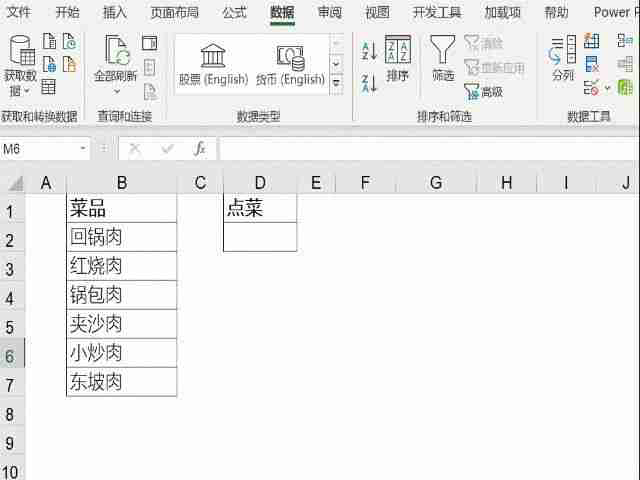
Task: Select empty cell D2 below 点菜
Action: [x=260, y=237]
